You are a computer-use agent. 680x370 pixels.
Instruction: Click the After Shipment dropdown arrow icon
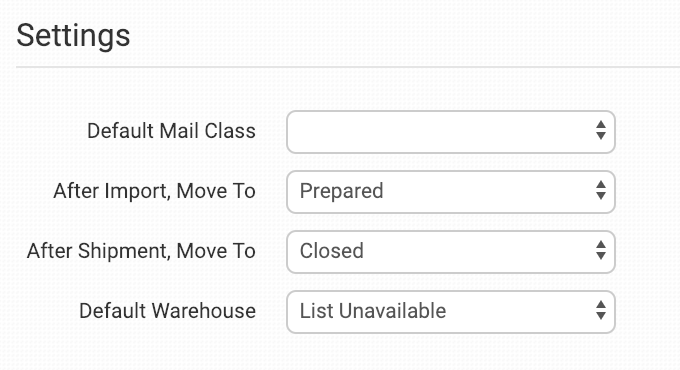pyautogui.click(x=601, y=250)
